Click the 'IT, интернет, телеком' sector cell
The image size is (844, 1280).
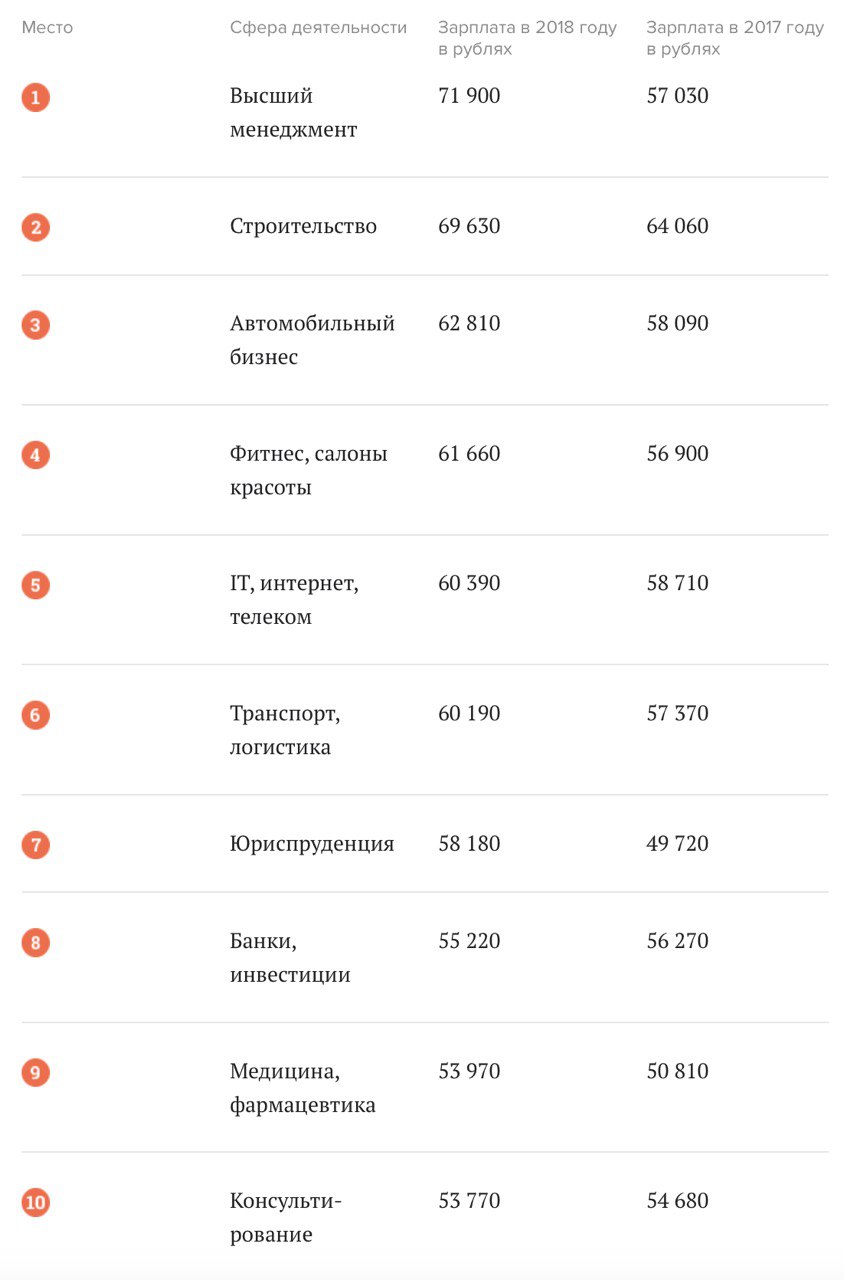pos(294,600)
